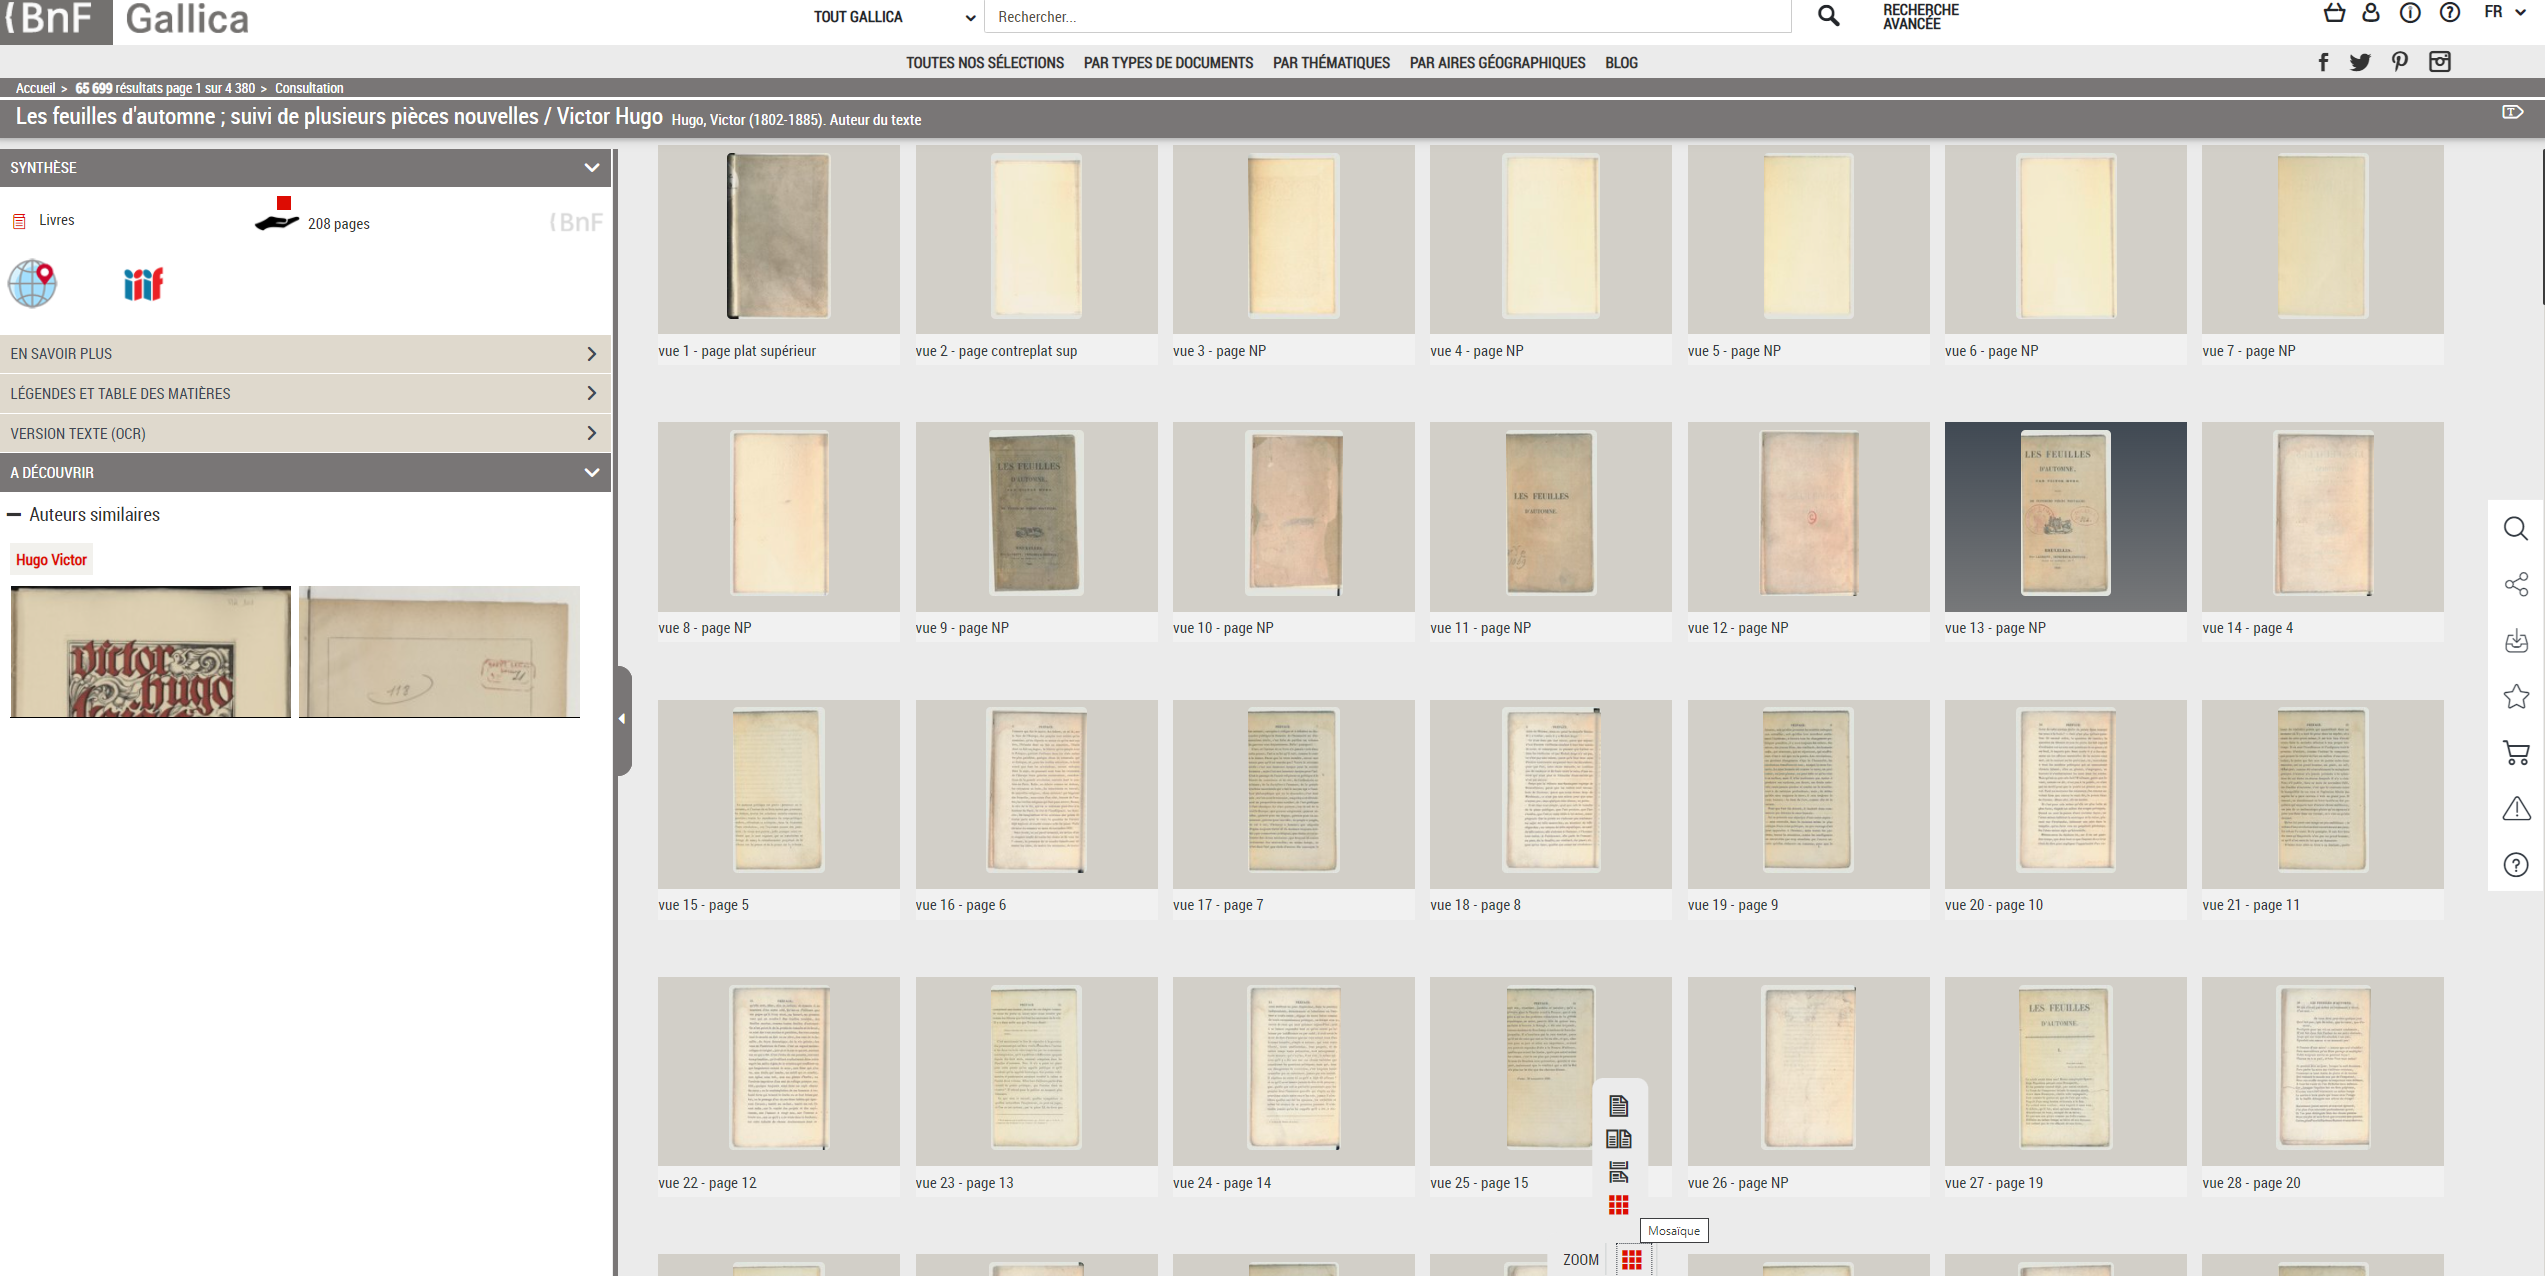Click the IIIF logo icon

pos(143,285)
